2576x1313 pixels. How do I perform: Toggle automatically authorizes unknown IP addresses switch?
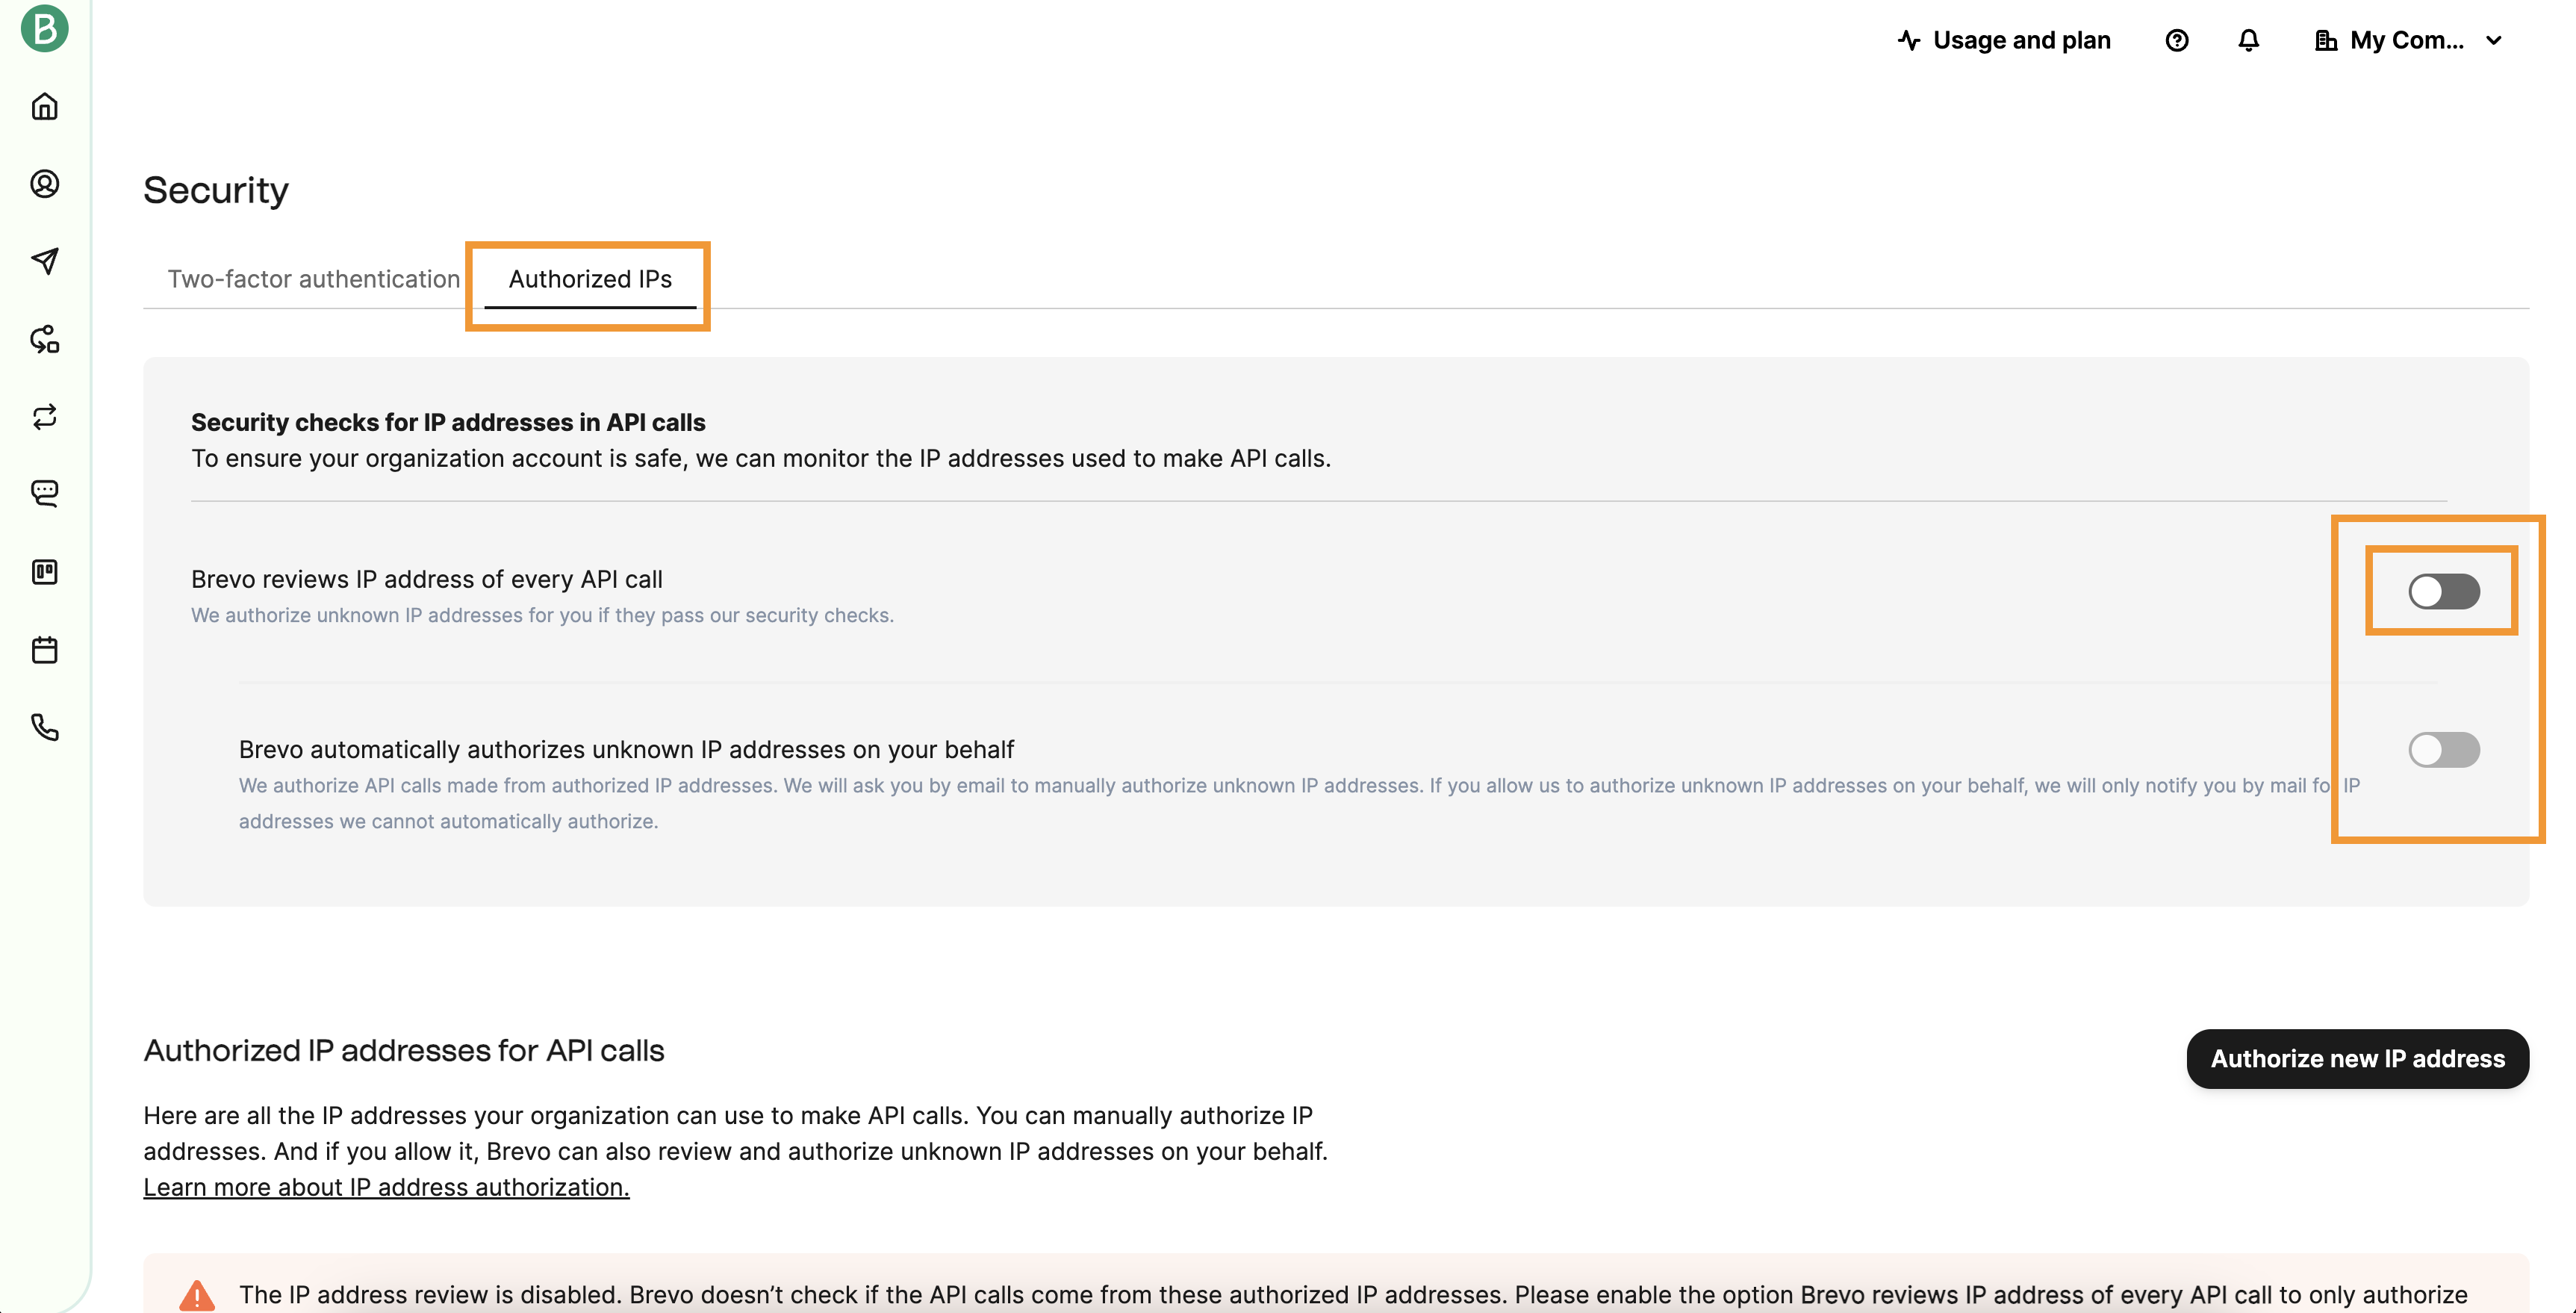(2443, 750)
